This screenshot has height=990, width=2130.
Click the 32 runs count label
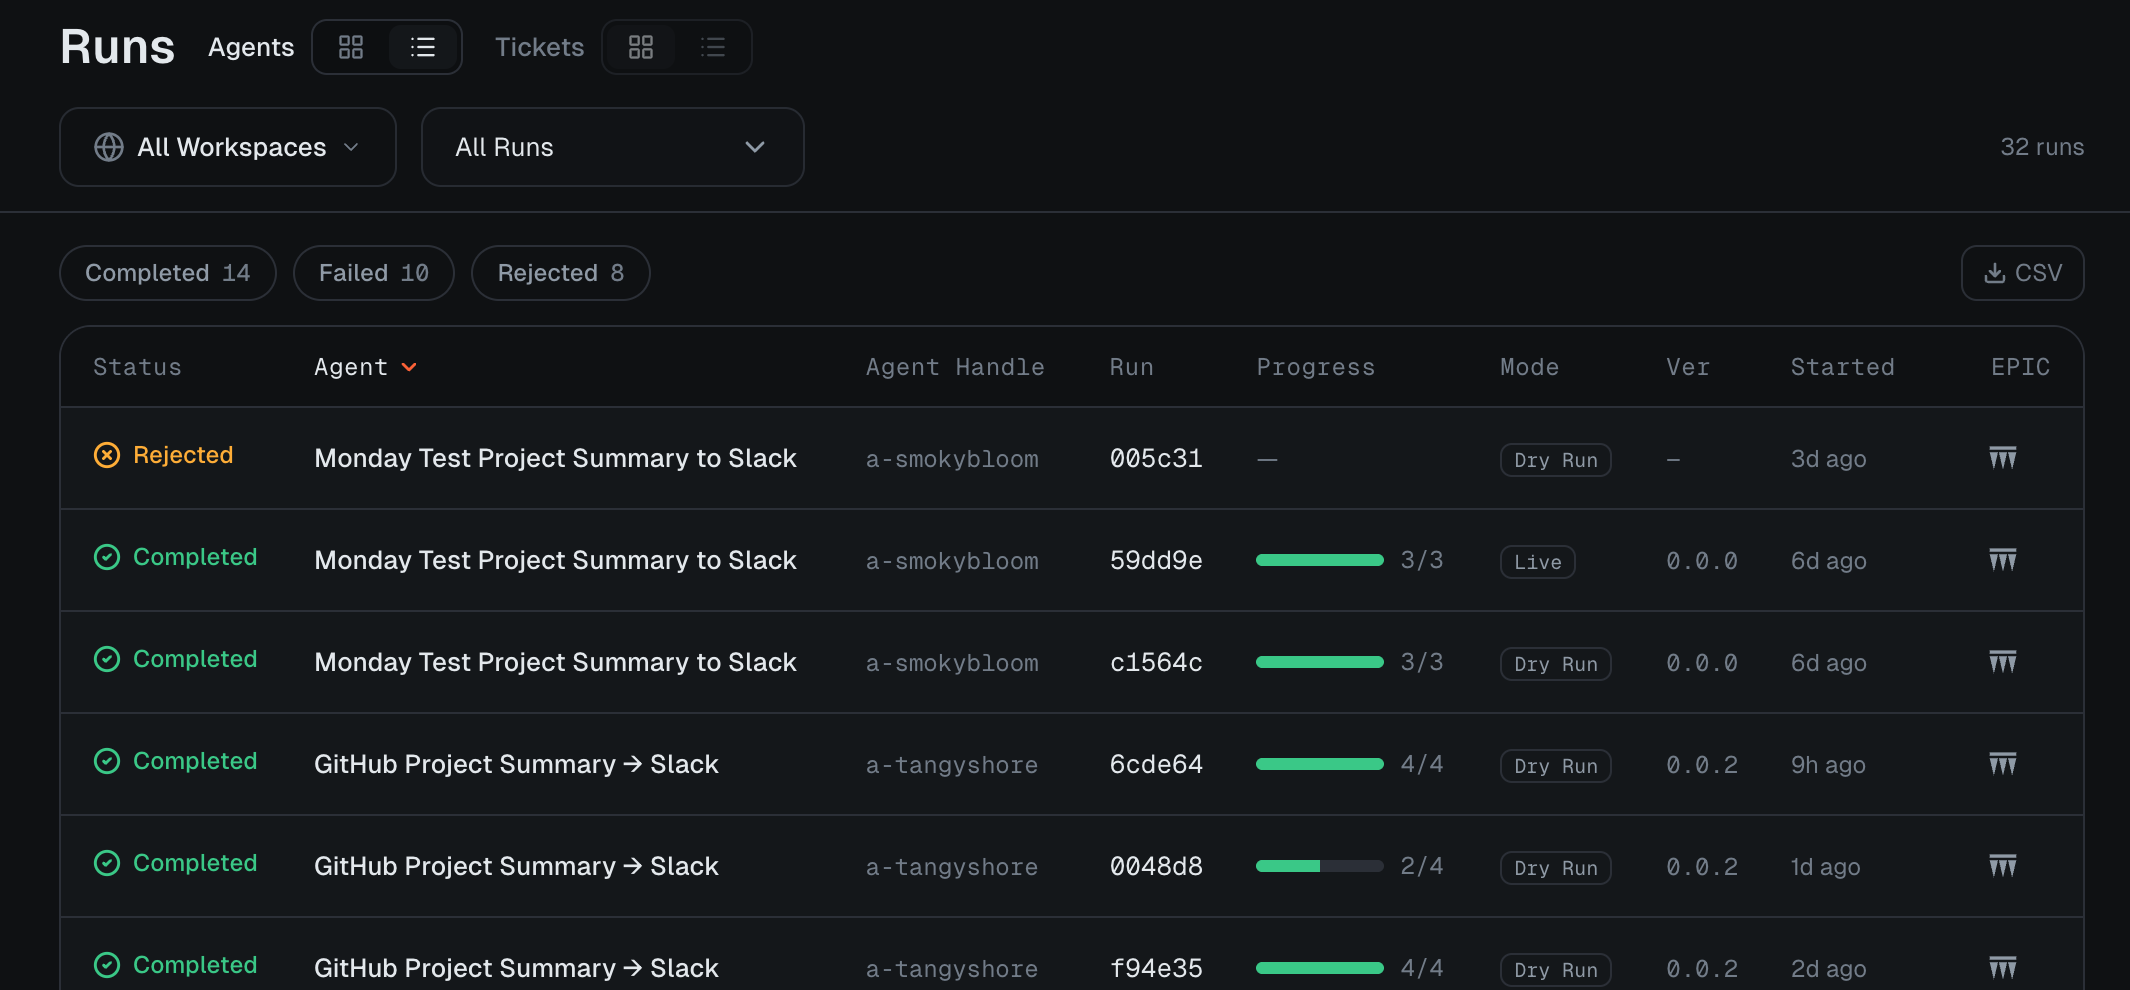[x=2042, y=147]
